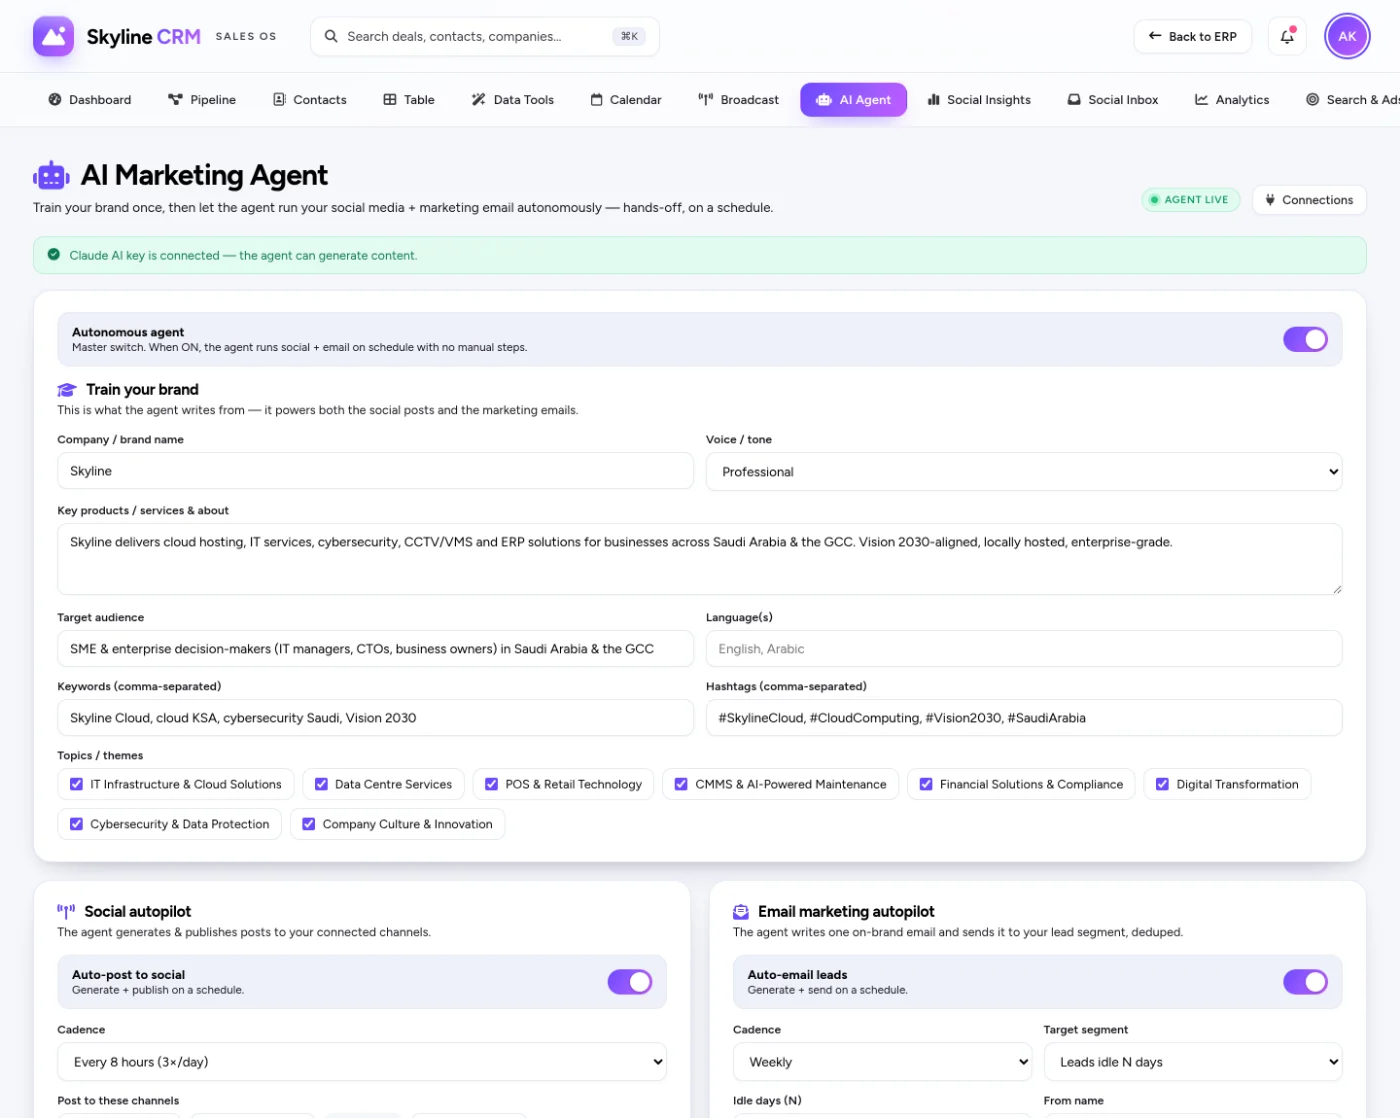
Task: Open the Connections button
Action: click(x=1309, y=200)
